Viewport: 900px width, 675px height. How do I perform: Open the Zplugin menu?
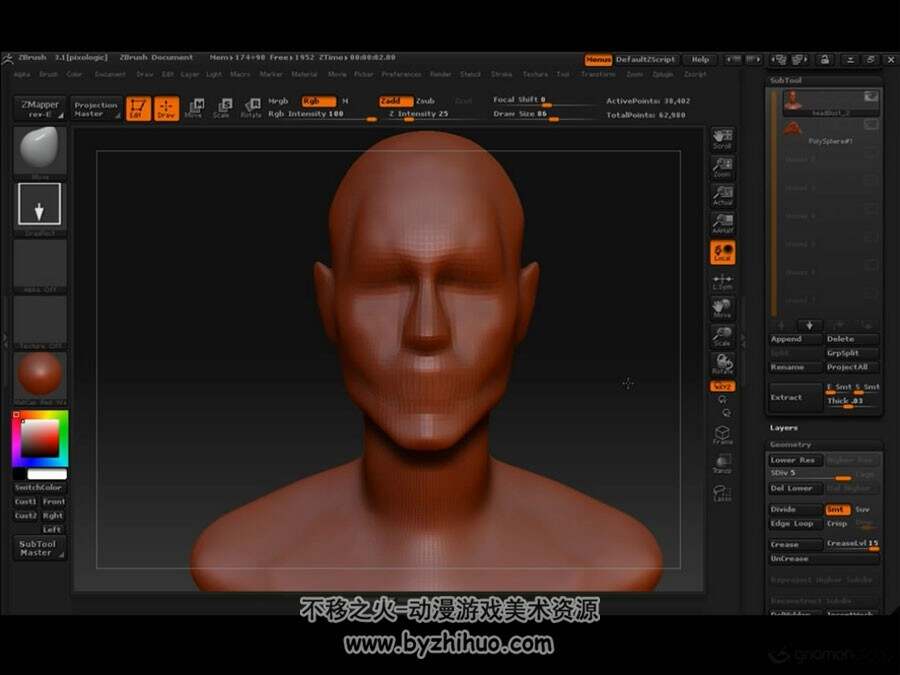click(x=662, y=75)
